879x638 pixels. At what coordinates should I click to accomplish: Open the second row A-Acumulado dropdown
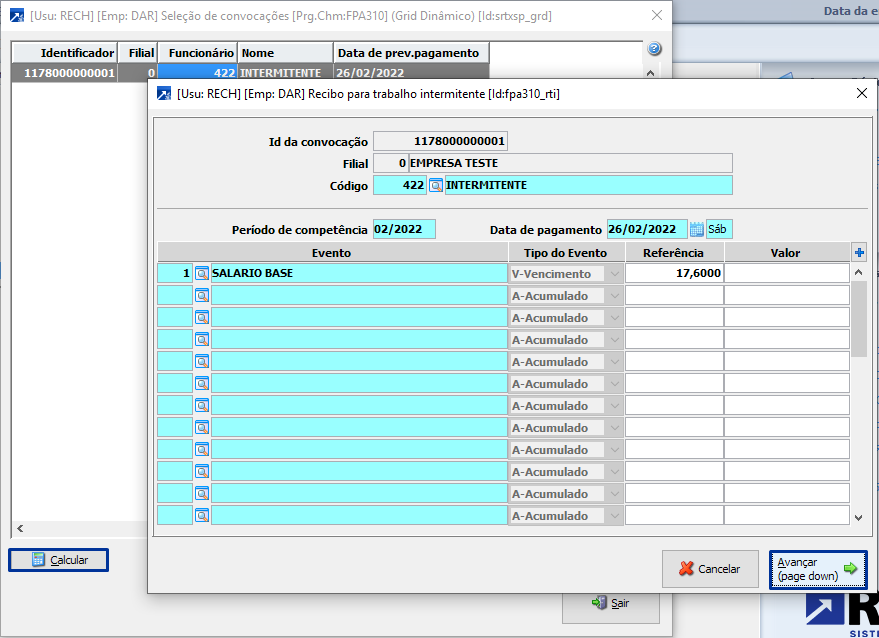[x=614, y=295]
